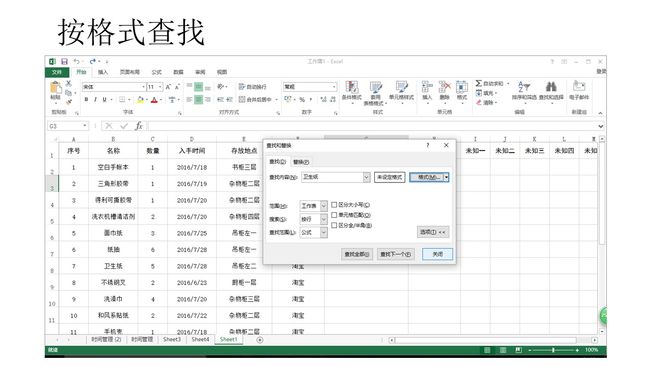Screen dimensions: 650x366
Task: Click the fx insert function icon
Action: 139,126
